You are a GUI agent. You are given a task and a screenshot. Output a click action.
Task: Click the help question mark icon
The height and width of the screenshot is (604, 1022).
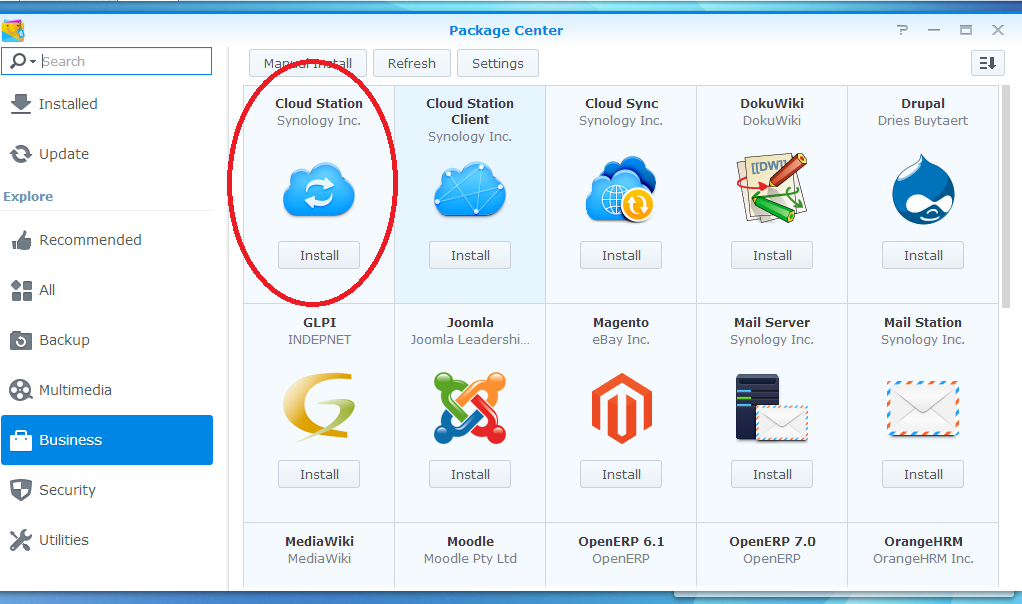(x=902, y=30)
